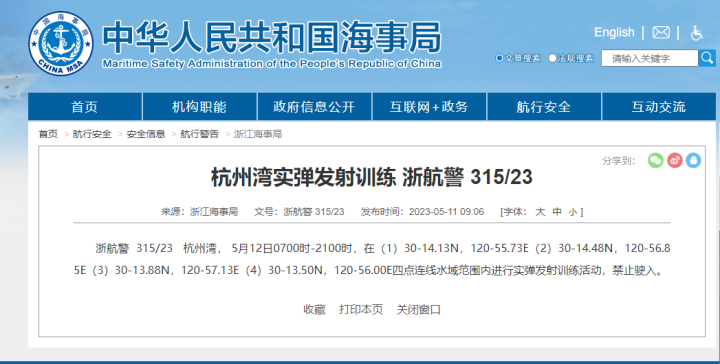720x364 pixels.
Task: Open 航行警告 breadcrumb link
Action: coord(199,134)
